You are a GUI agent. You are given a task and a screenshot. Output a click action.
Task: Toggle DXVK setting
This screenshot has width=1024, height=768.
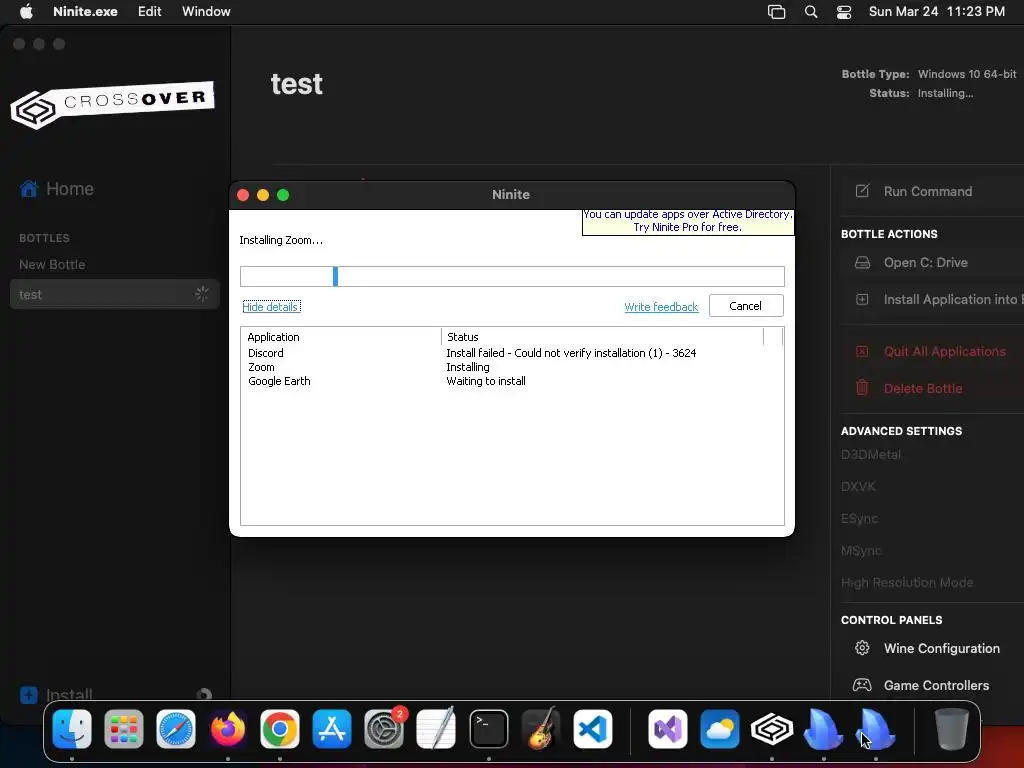click(858, 487)
